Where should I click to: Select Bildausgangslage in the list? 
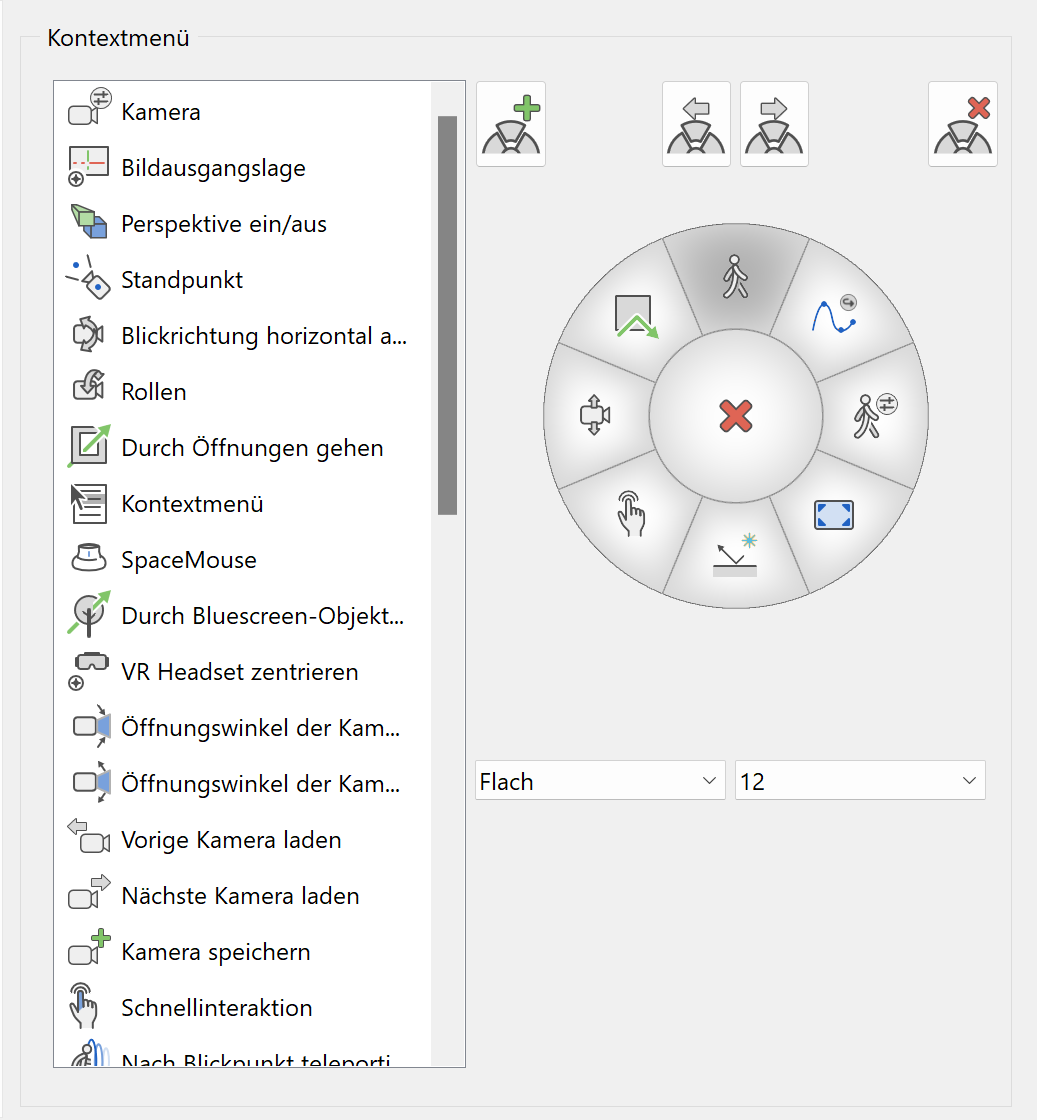pyautogui.click(x=242, y=167)
